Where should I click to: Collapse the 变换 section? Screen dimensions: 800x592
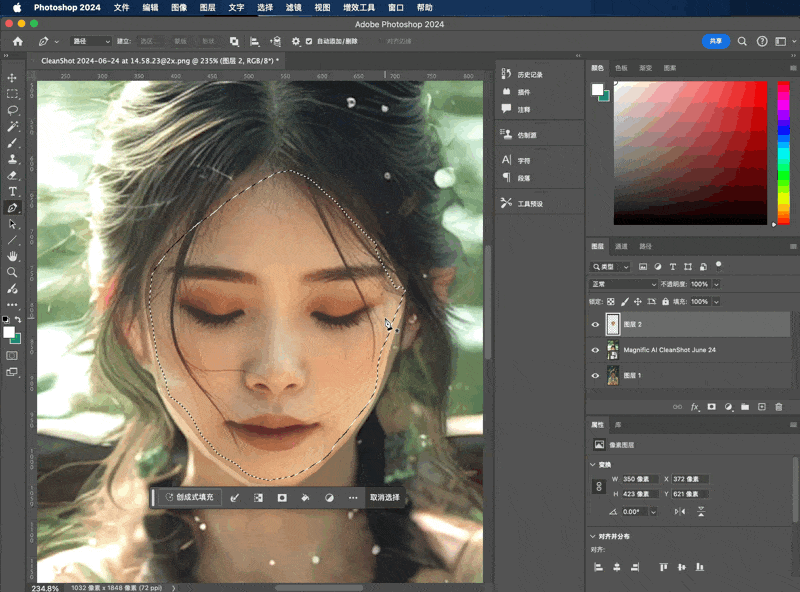593,465
